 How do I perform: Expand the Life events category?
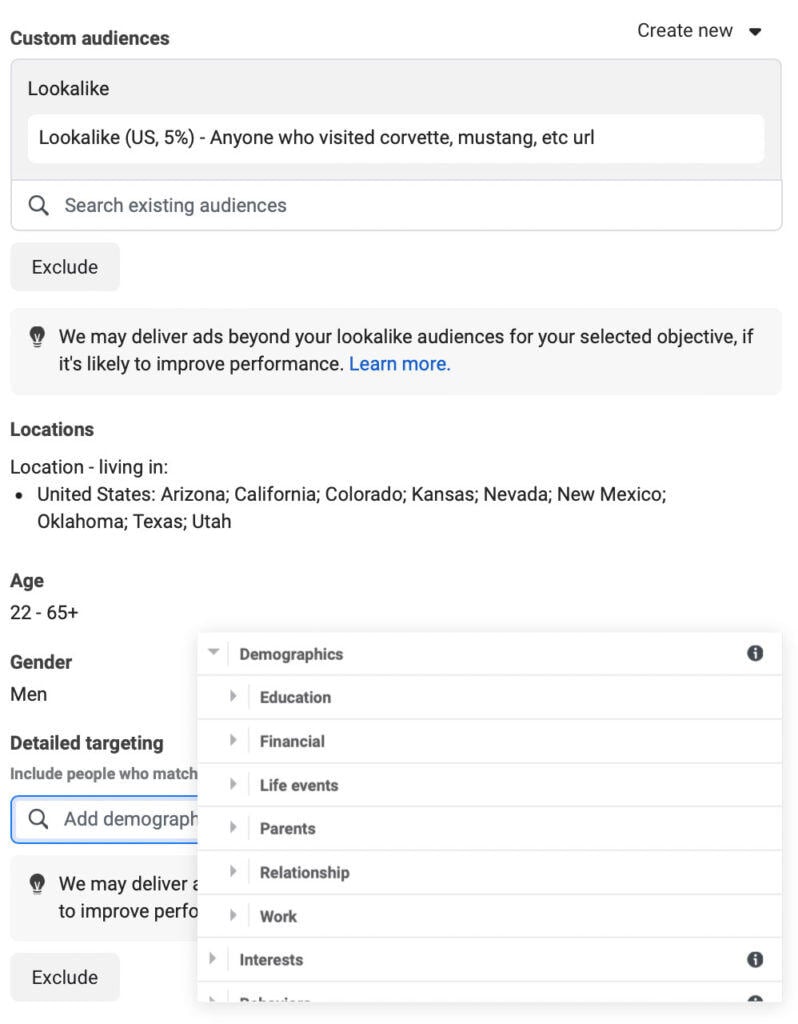coord(233,784)
